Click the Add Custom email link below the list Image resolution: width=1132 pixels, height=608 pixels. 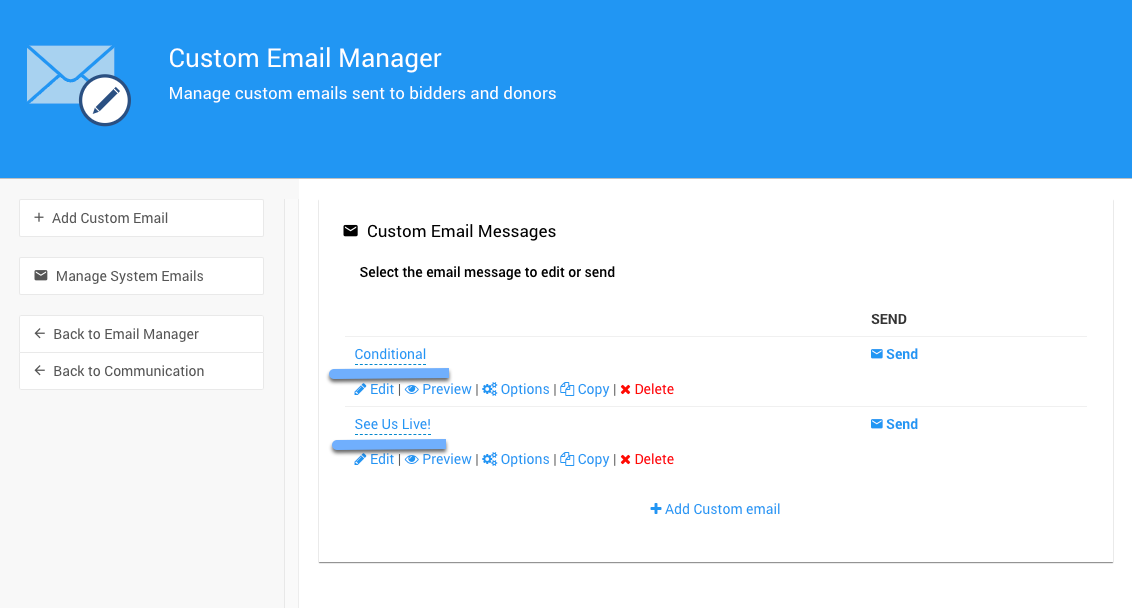[x=715, y=509]
